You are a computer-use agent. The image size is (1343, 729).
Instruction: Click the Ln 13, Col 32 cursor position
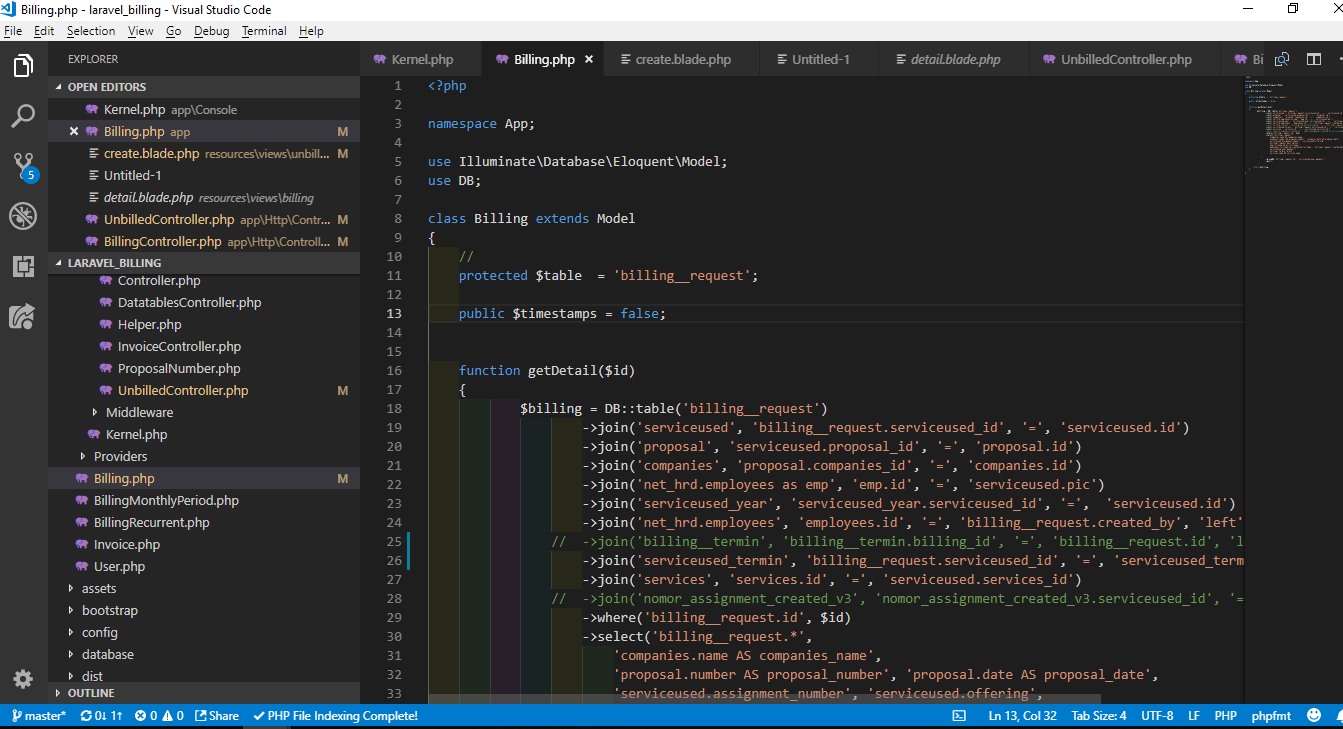tap(1022, 716)
